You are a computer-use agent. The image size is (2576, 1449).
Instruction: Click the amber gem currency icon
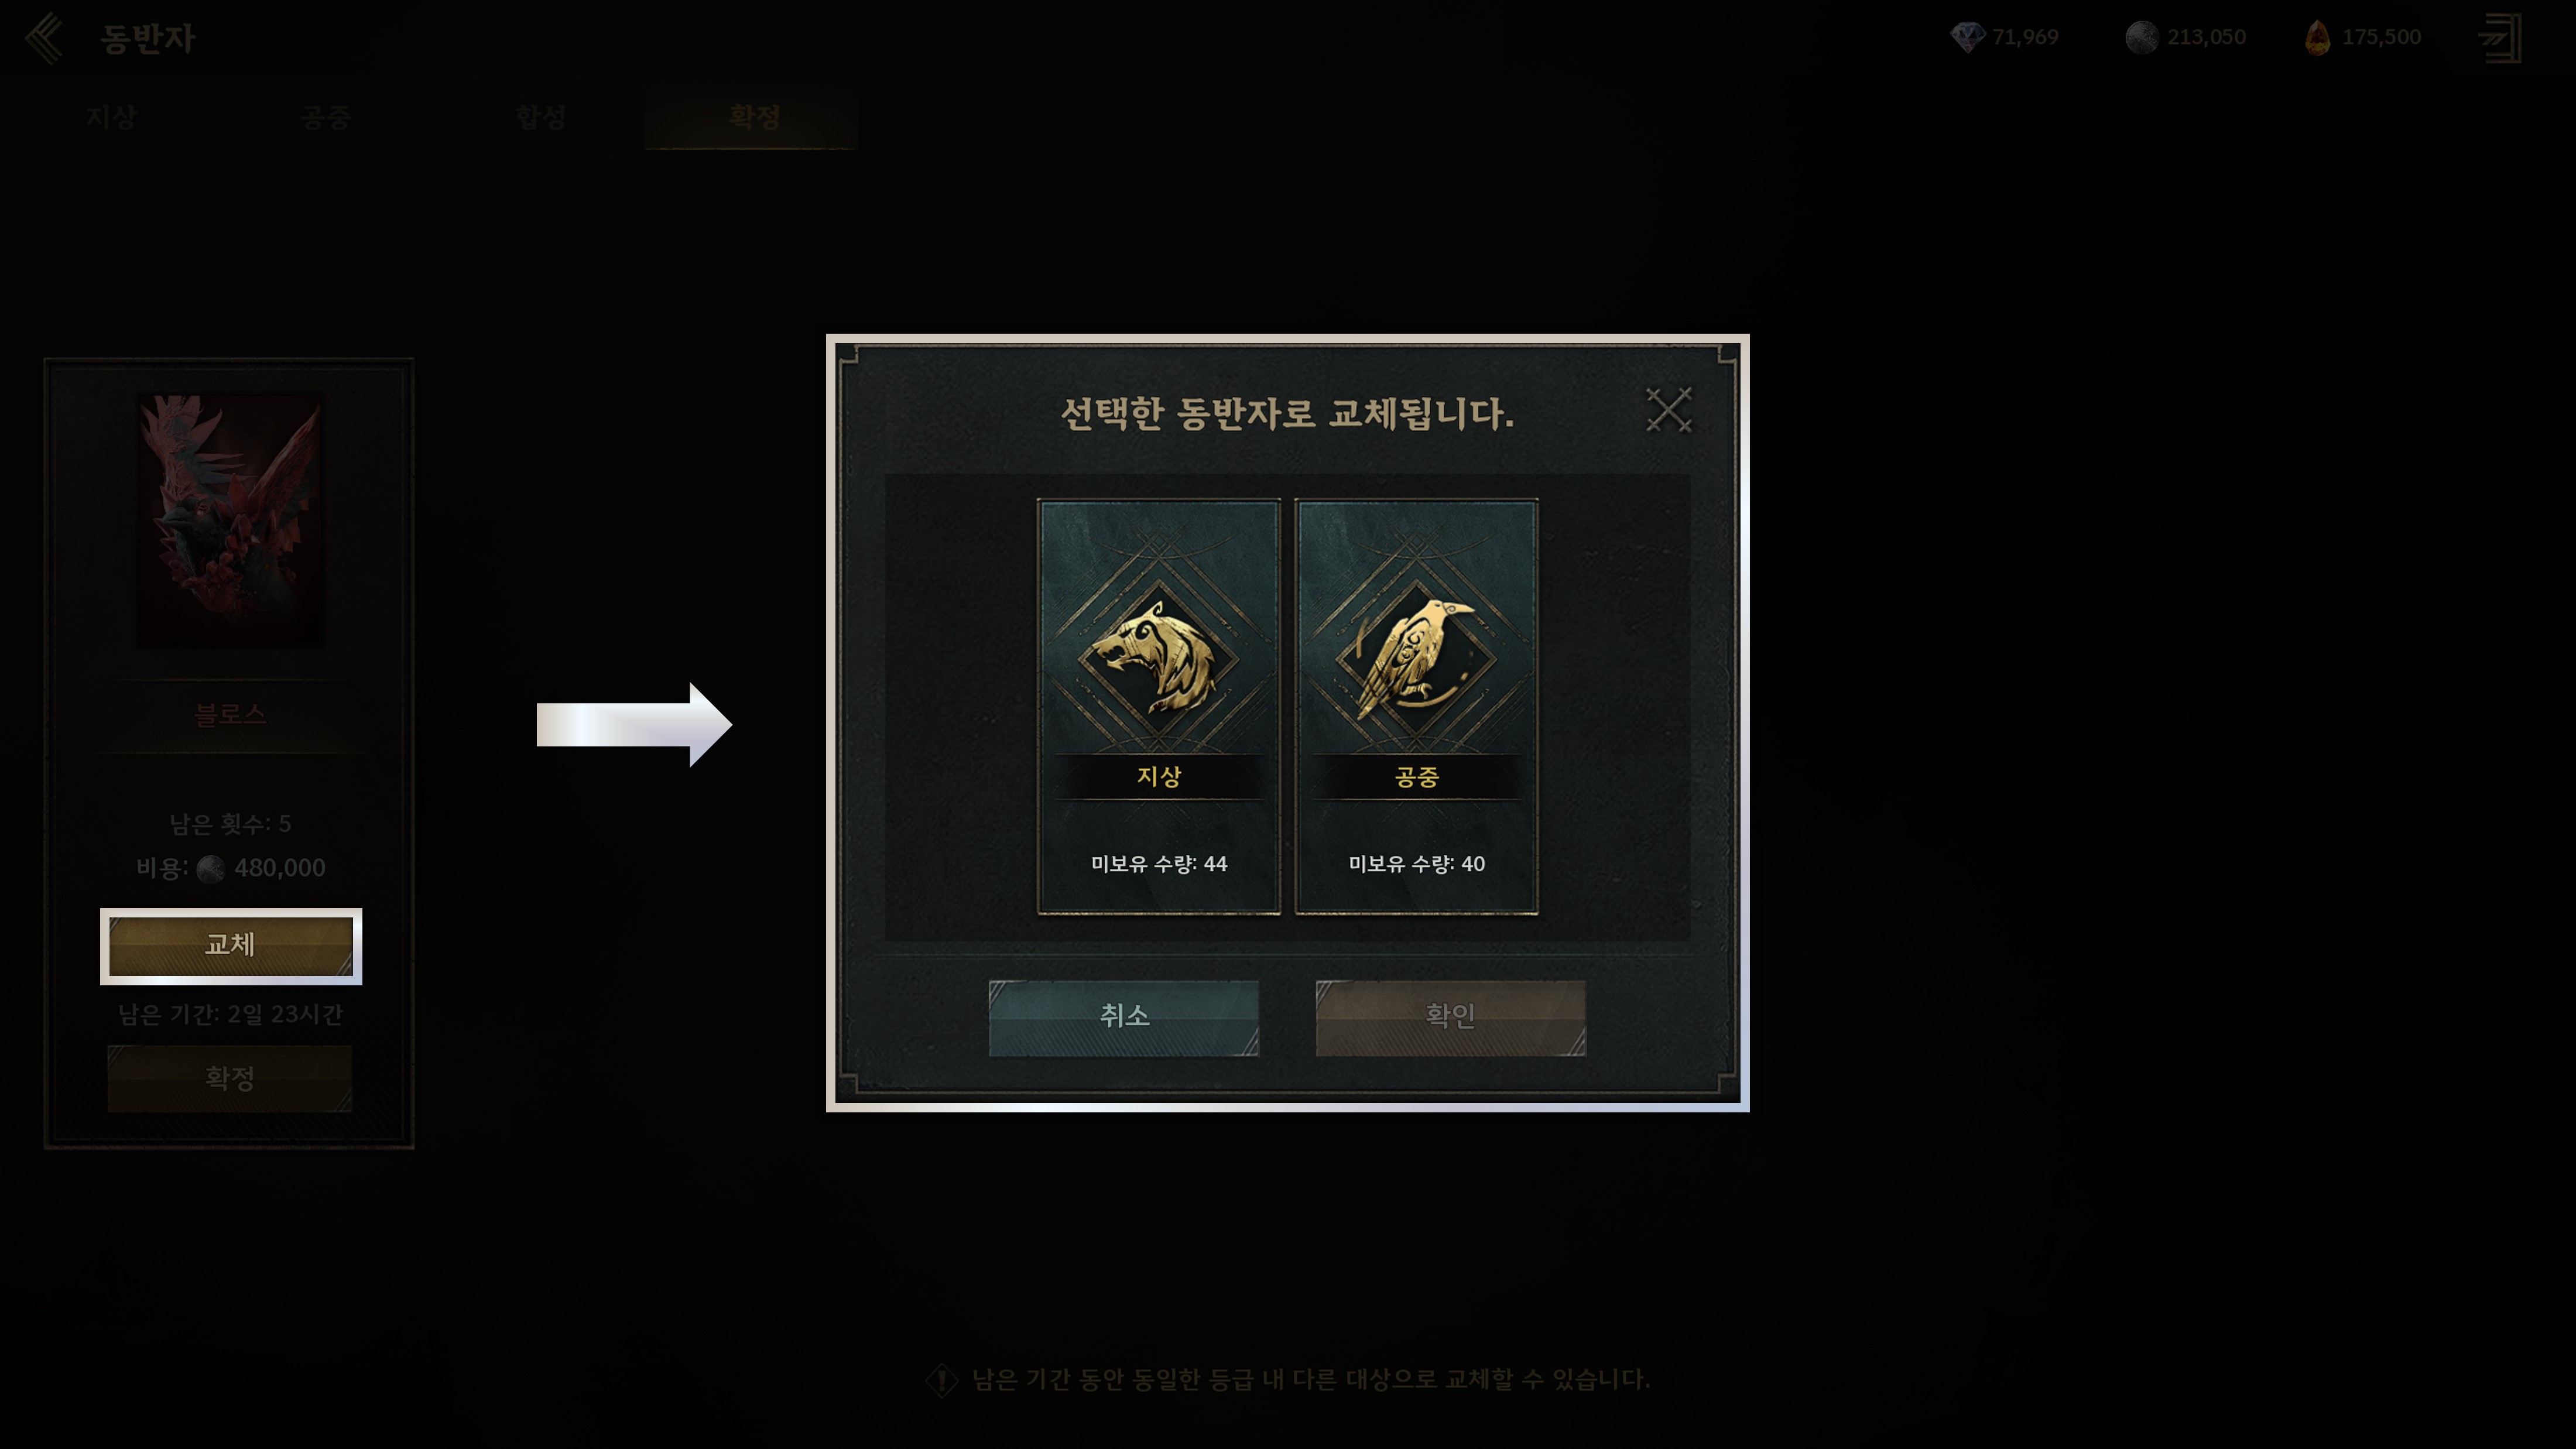pyautogui.click(x=2317, y=38)
